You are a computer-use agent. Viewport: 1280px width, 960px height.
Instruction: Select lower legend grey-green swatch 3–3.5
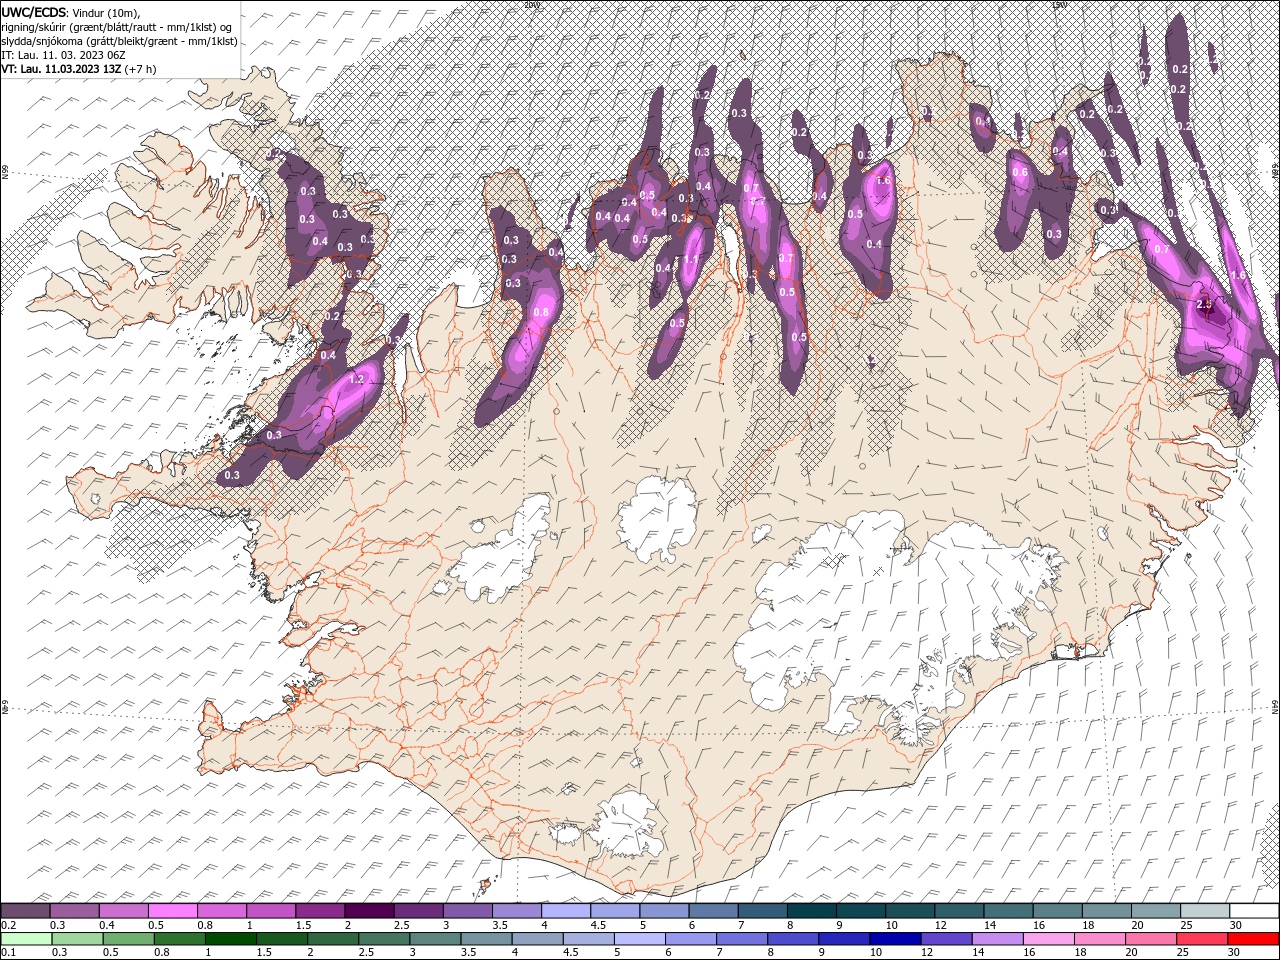click(436, 939)
